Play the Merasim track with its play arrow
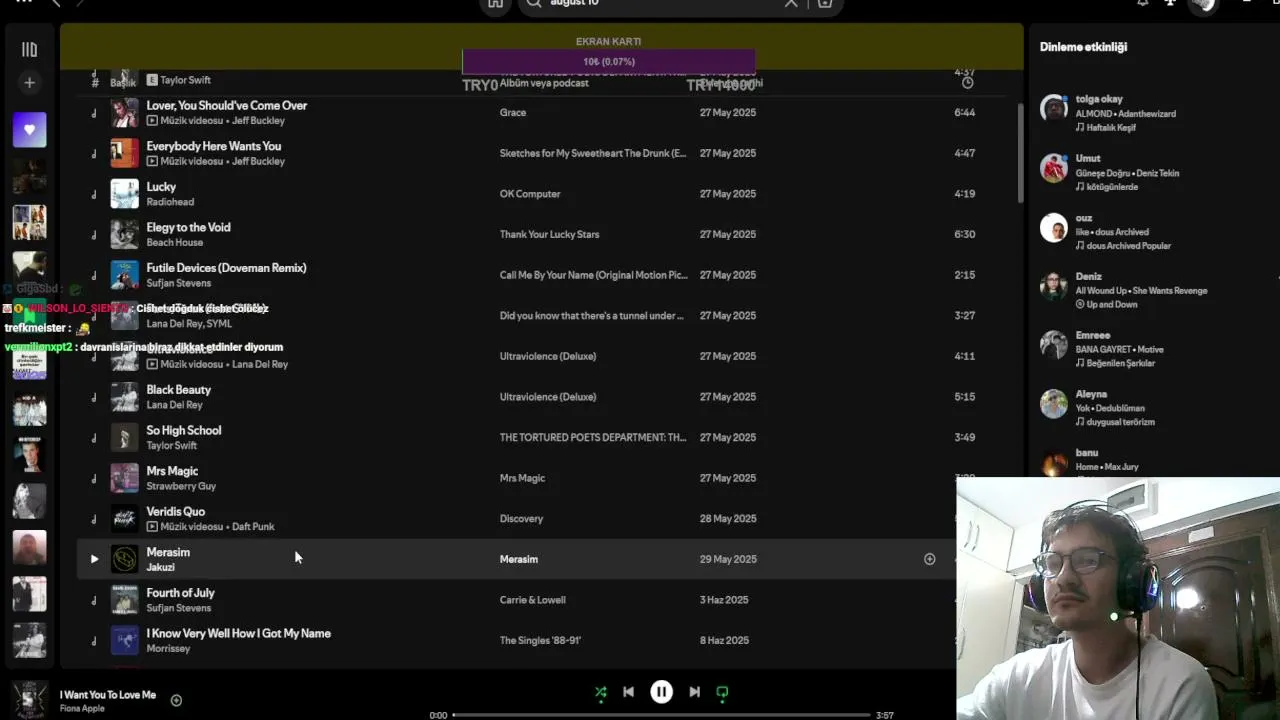 pyautogui.click(x=94, y=559)
